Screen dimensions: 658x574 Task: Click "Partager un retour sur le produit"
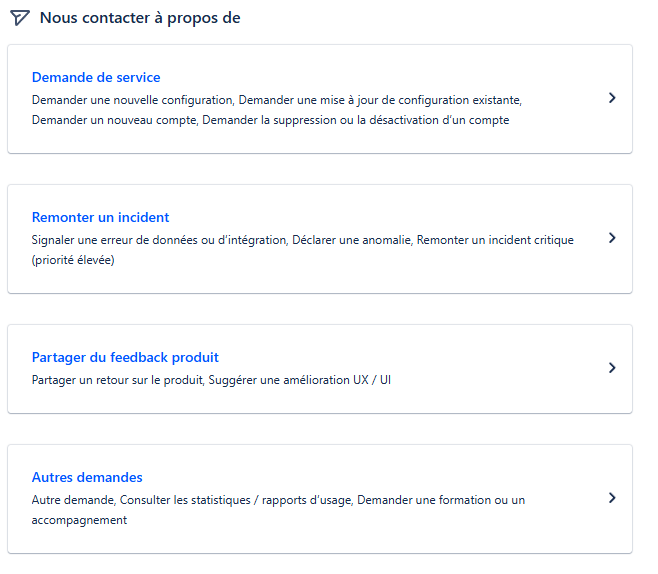click(116, 380)
